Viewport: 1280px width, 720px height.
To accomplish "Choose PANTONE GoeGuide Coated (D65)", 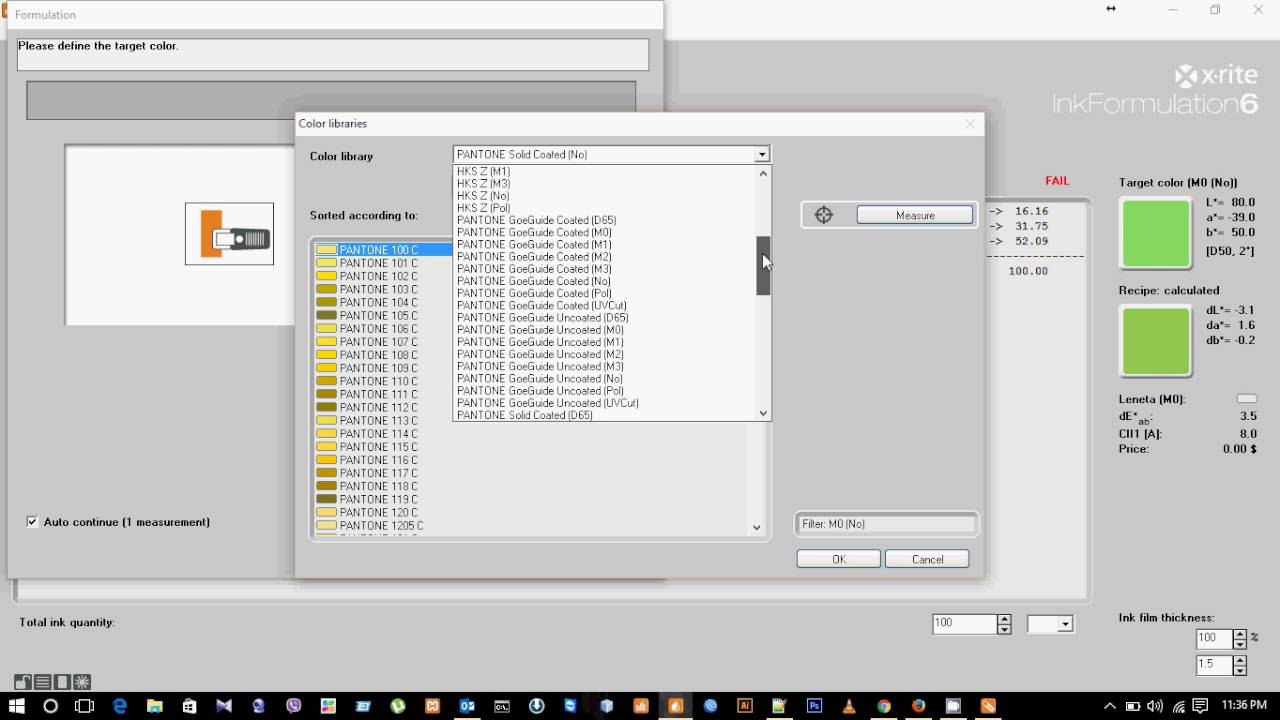I will (x=537, y=220).
